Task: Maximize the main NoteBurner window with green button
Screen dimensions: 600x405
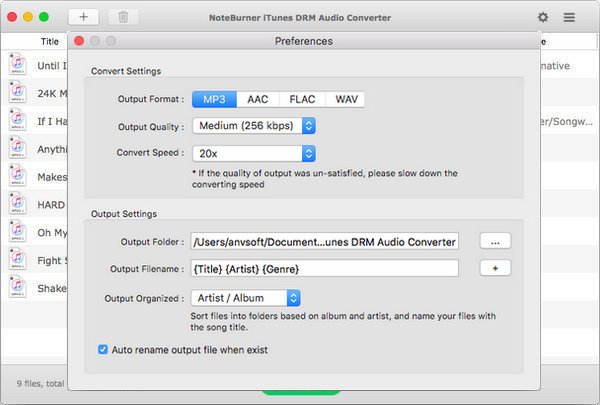Action: click(x=44, y=17)
